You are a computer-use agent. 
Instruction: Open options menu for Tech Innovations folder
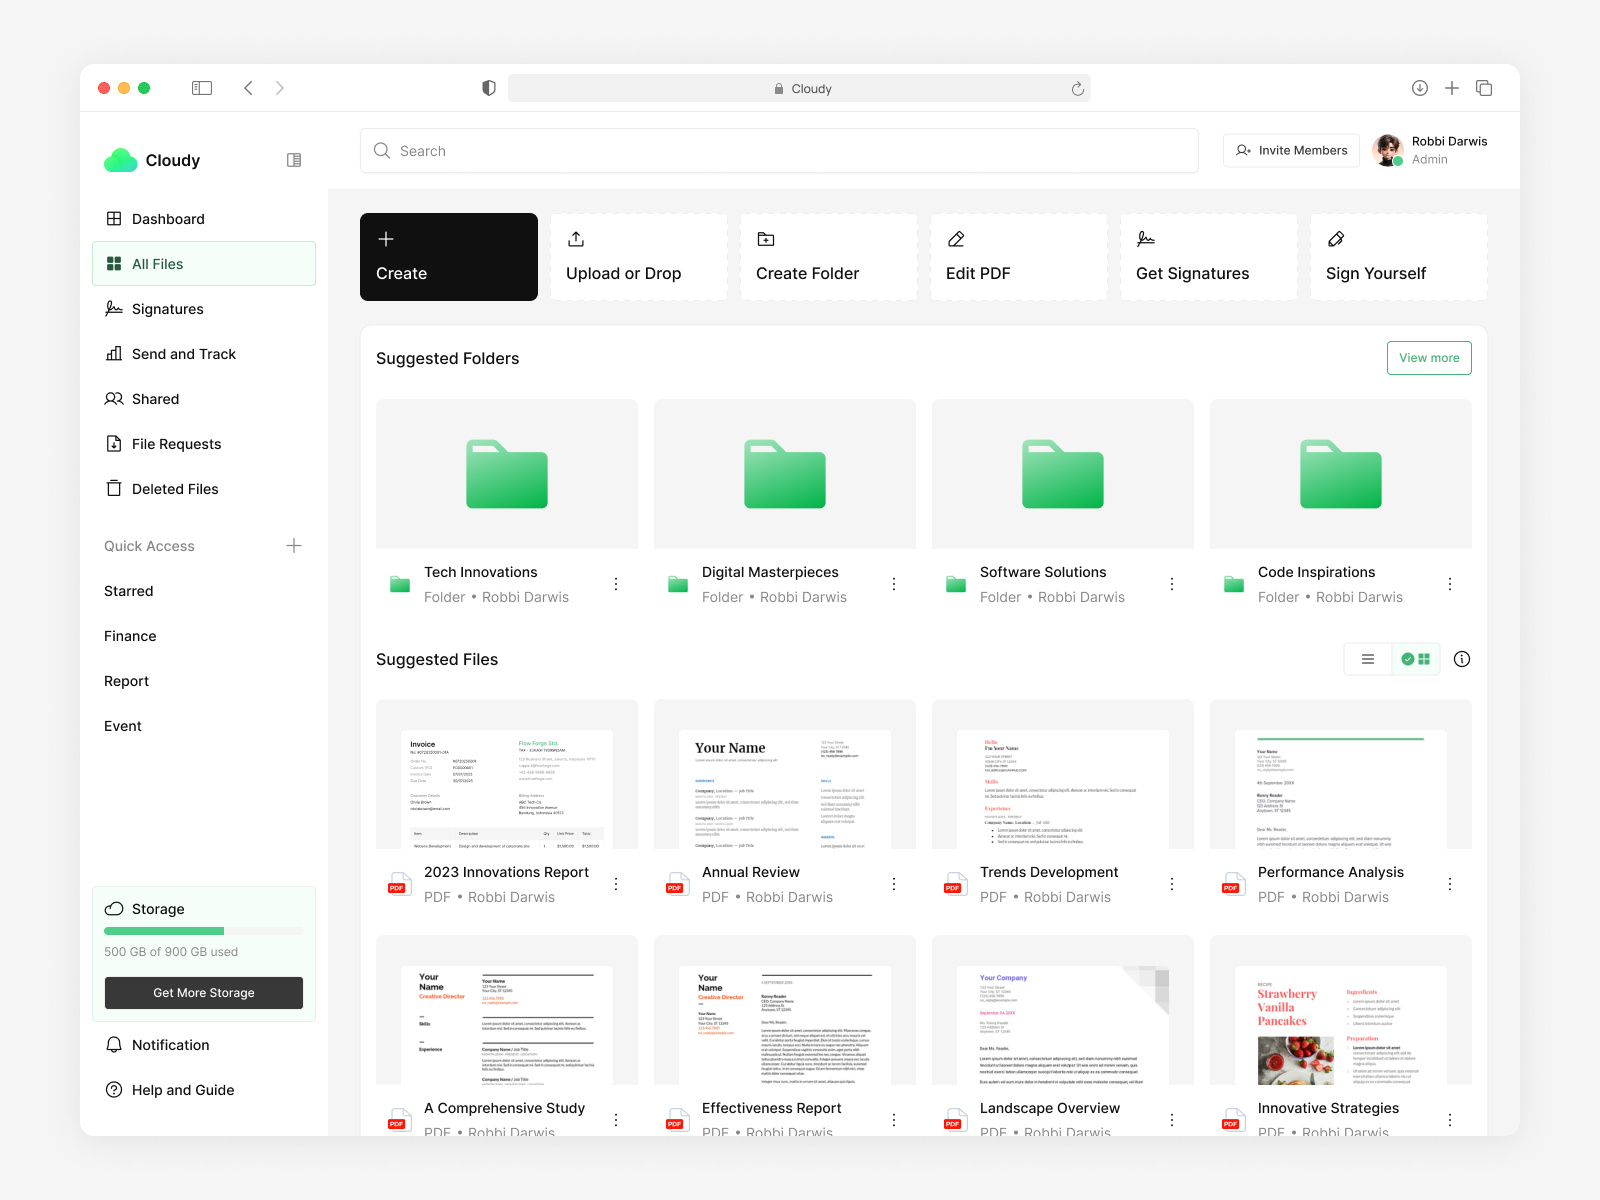(x=616, y=584)
